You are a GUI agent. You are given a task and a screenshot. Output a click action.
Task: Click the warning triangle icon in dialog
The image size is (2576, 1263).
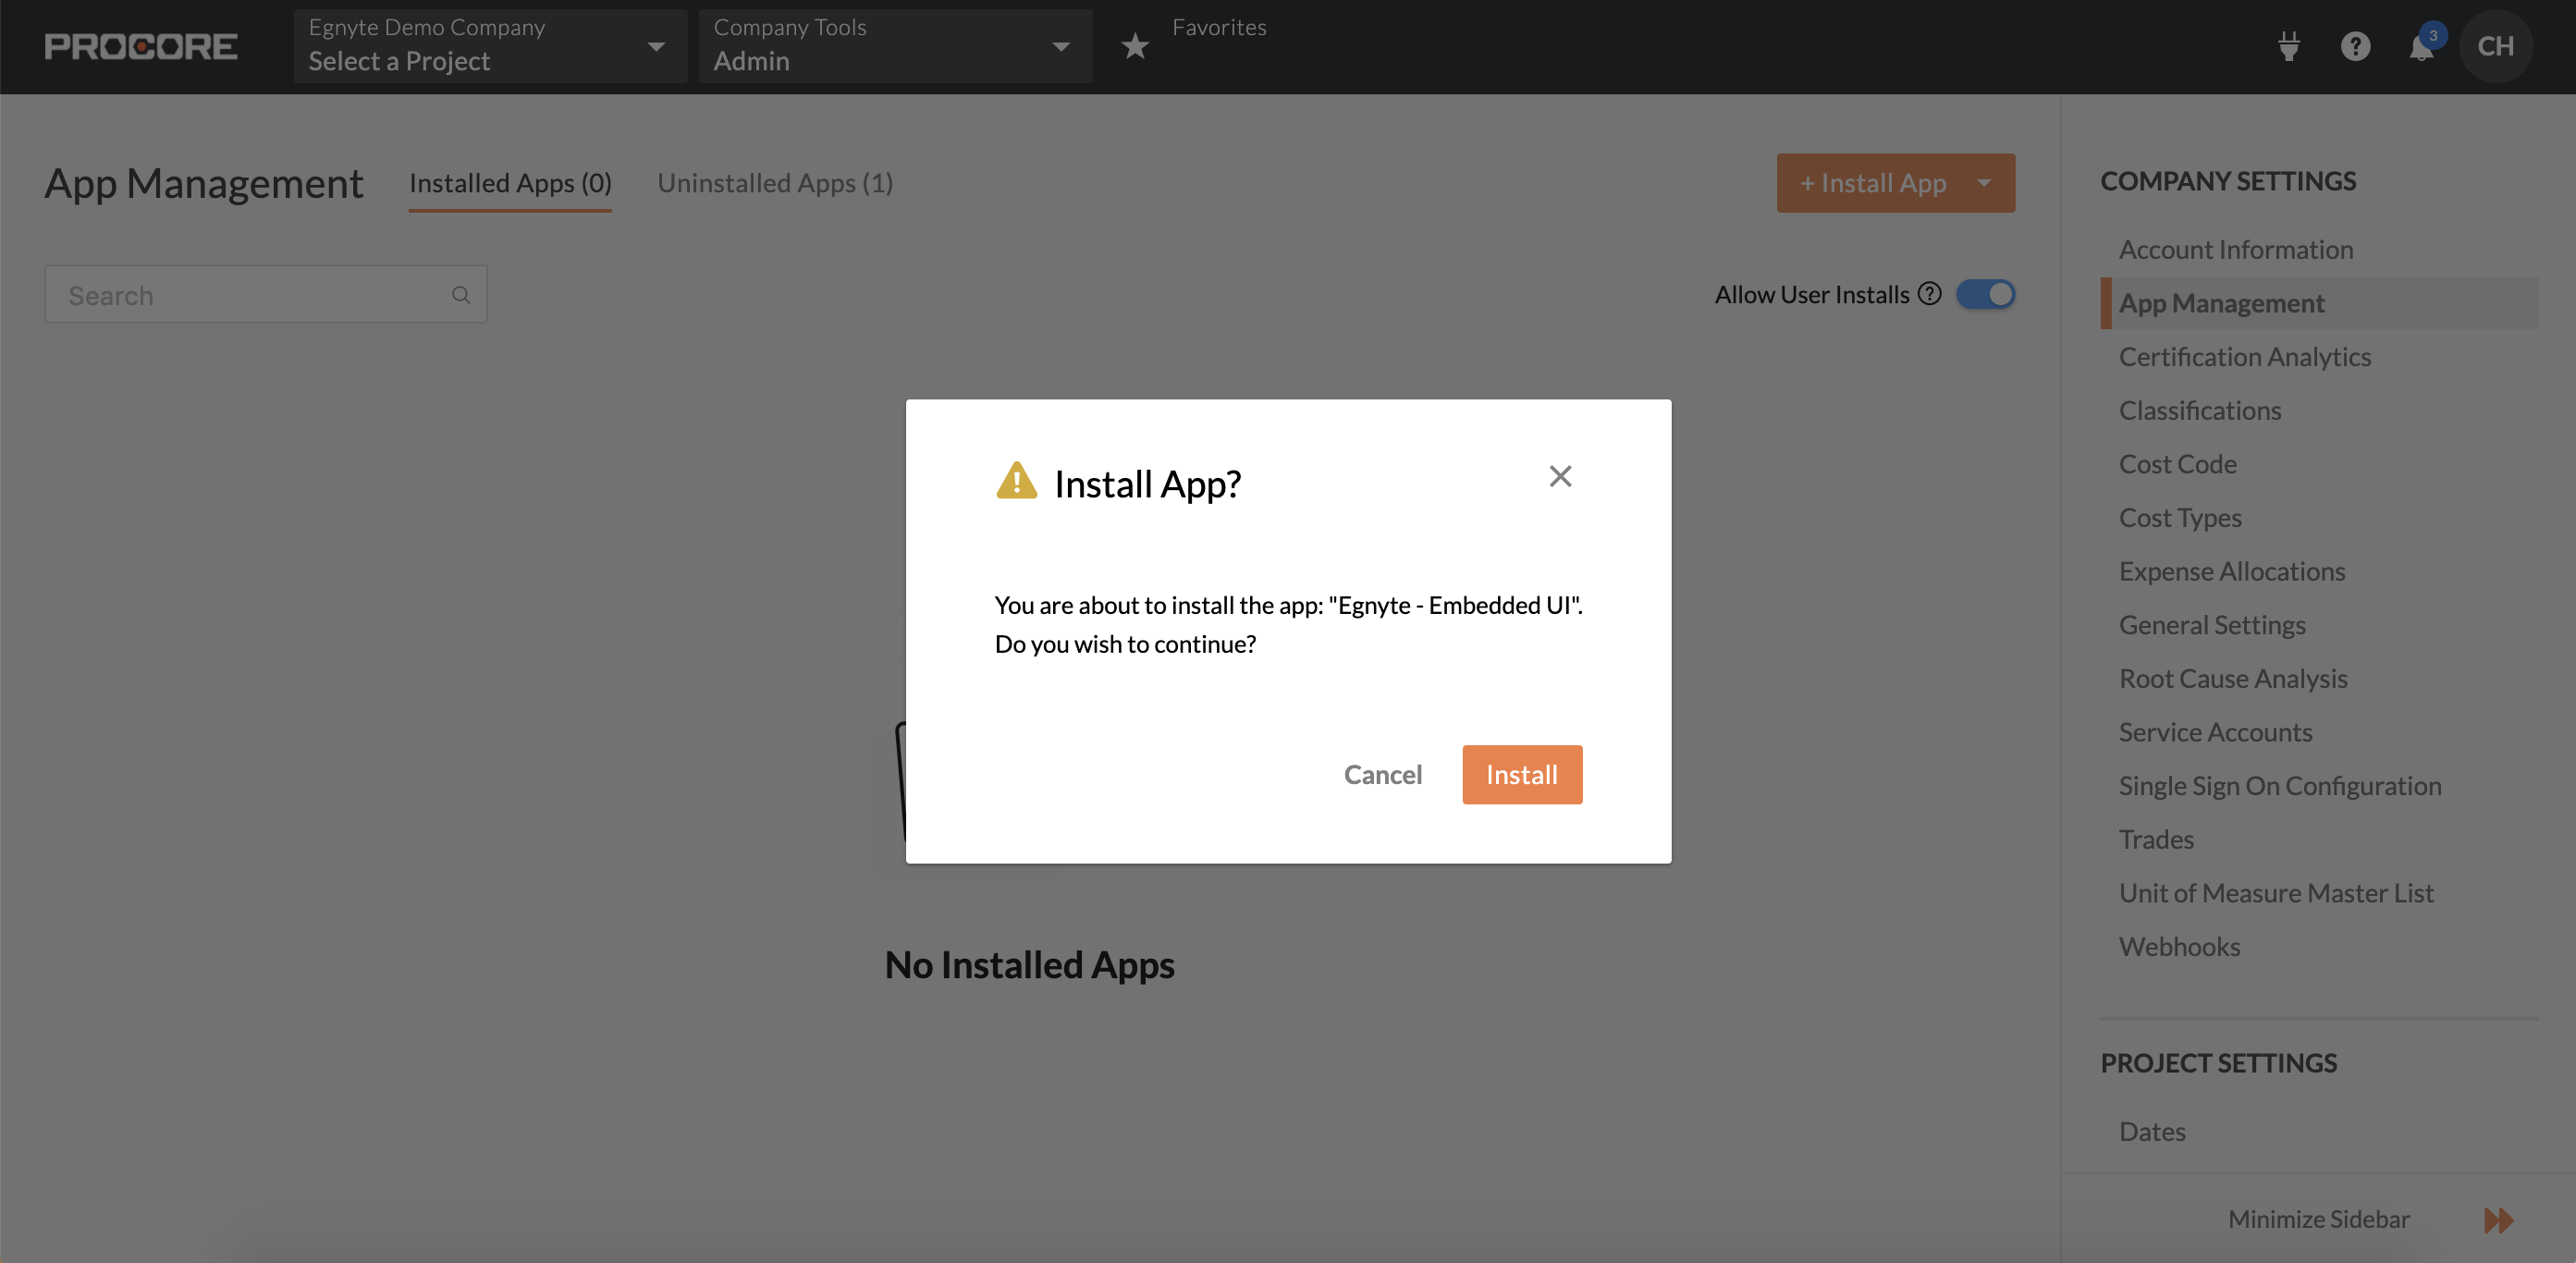click(1017, 481)
